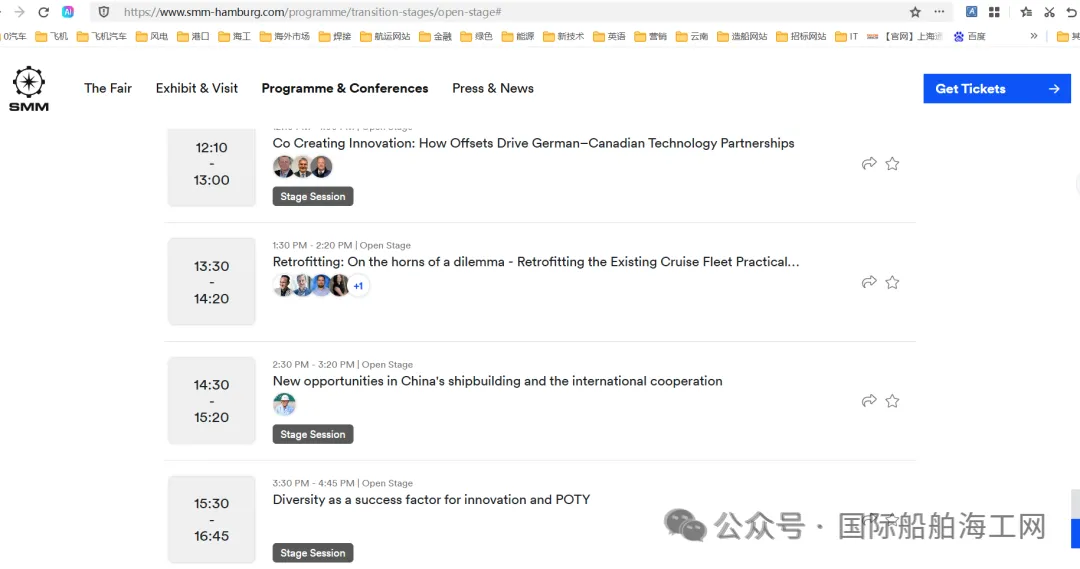Screen dimensions: 1080x569
Task: Open the Exhibit & Visit menu
Action: pyautogui.click(x=196, y=88)
